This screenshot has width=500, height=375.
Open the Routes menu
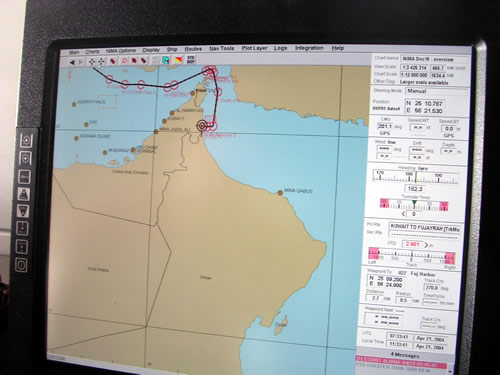click(x=193, y=49)
